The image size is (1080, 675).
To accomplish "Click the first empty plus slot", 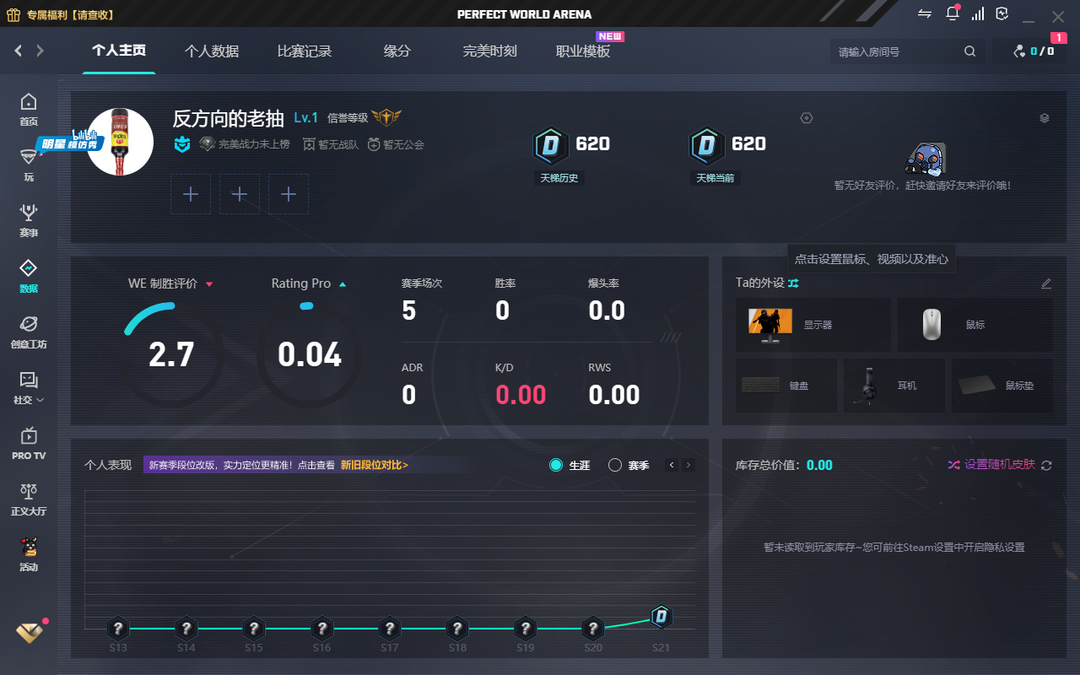I will click(191, 194).
